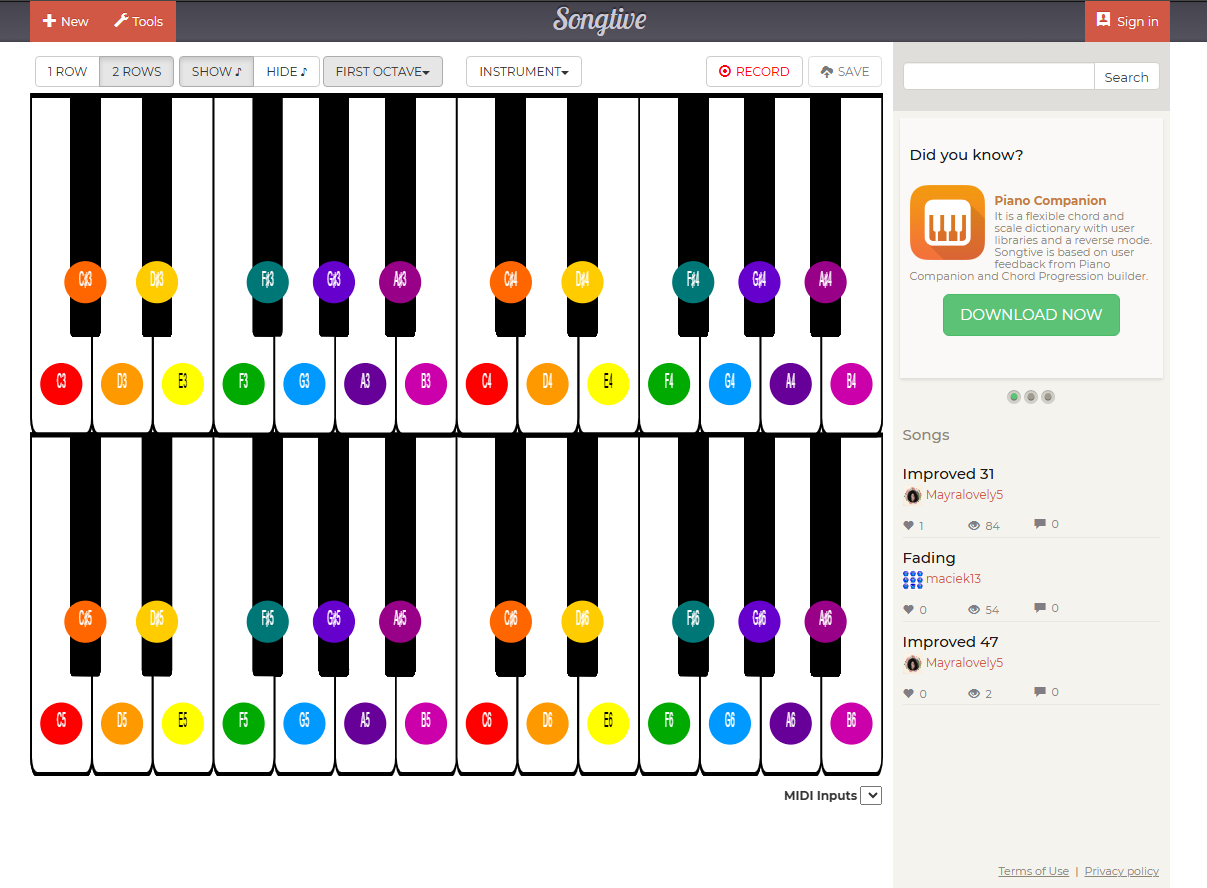Toggle HIDE note labels

coord(286,72)
